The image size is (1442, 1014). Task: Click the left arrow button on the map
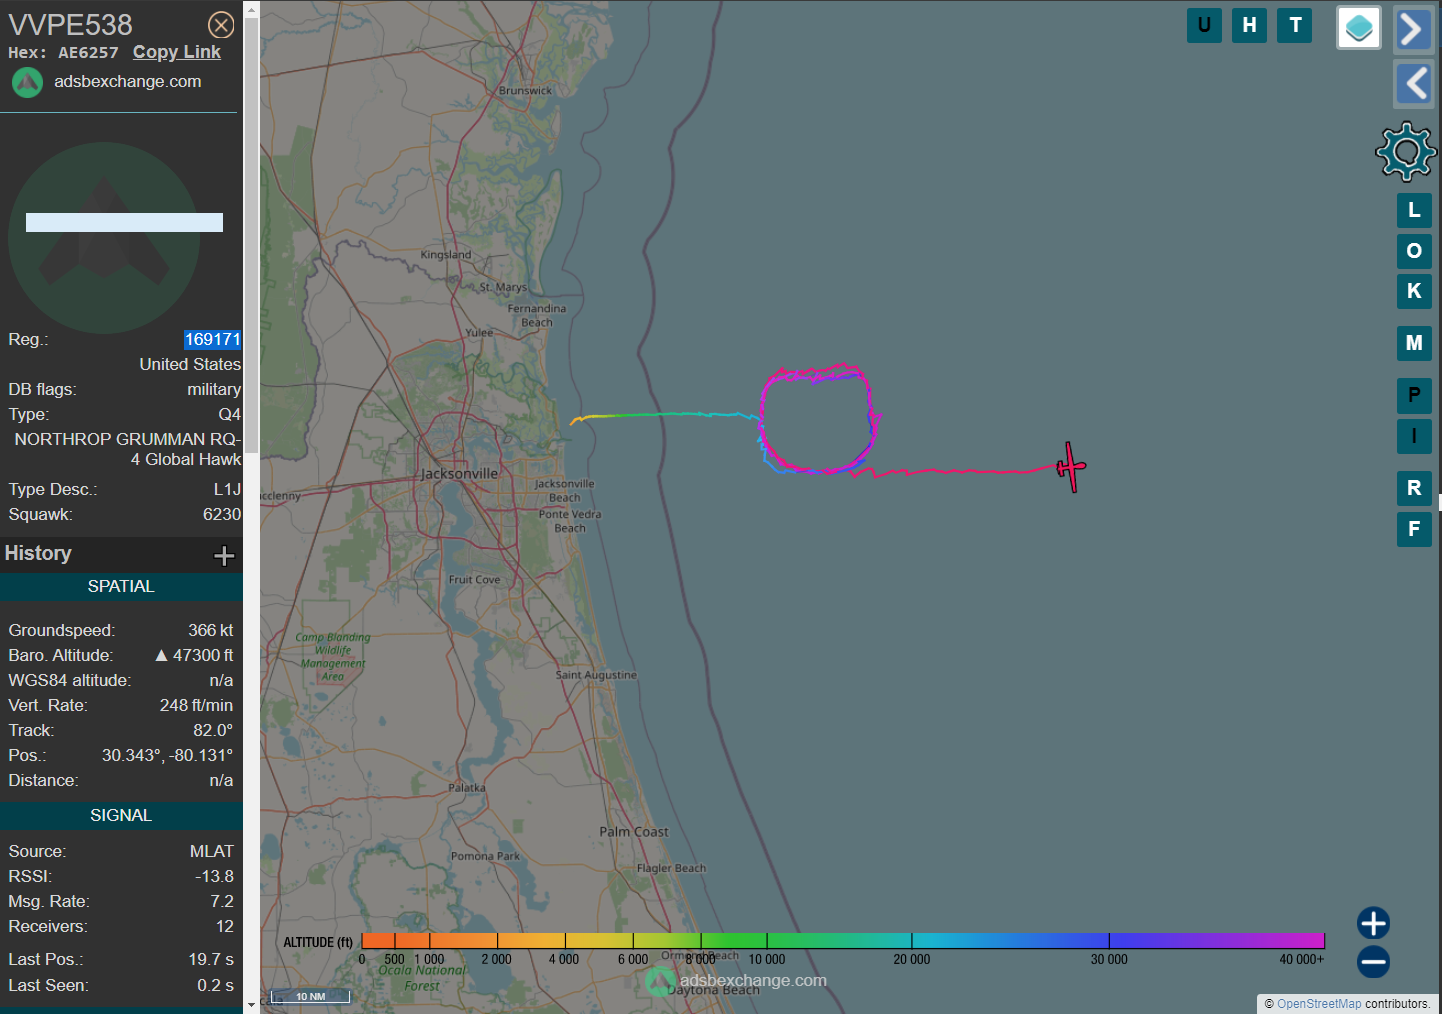click(x=1413, y=84)
